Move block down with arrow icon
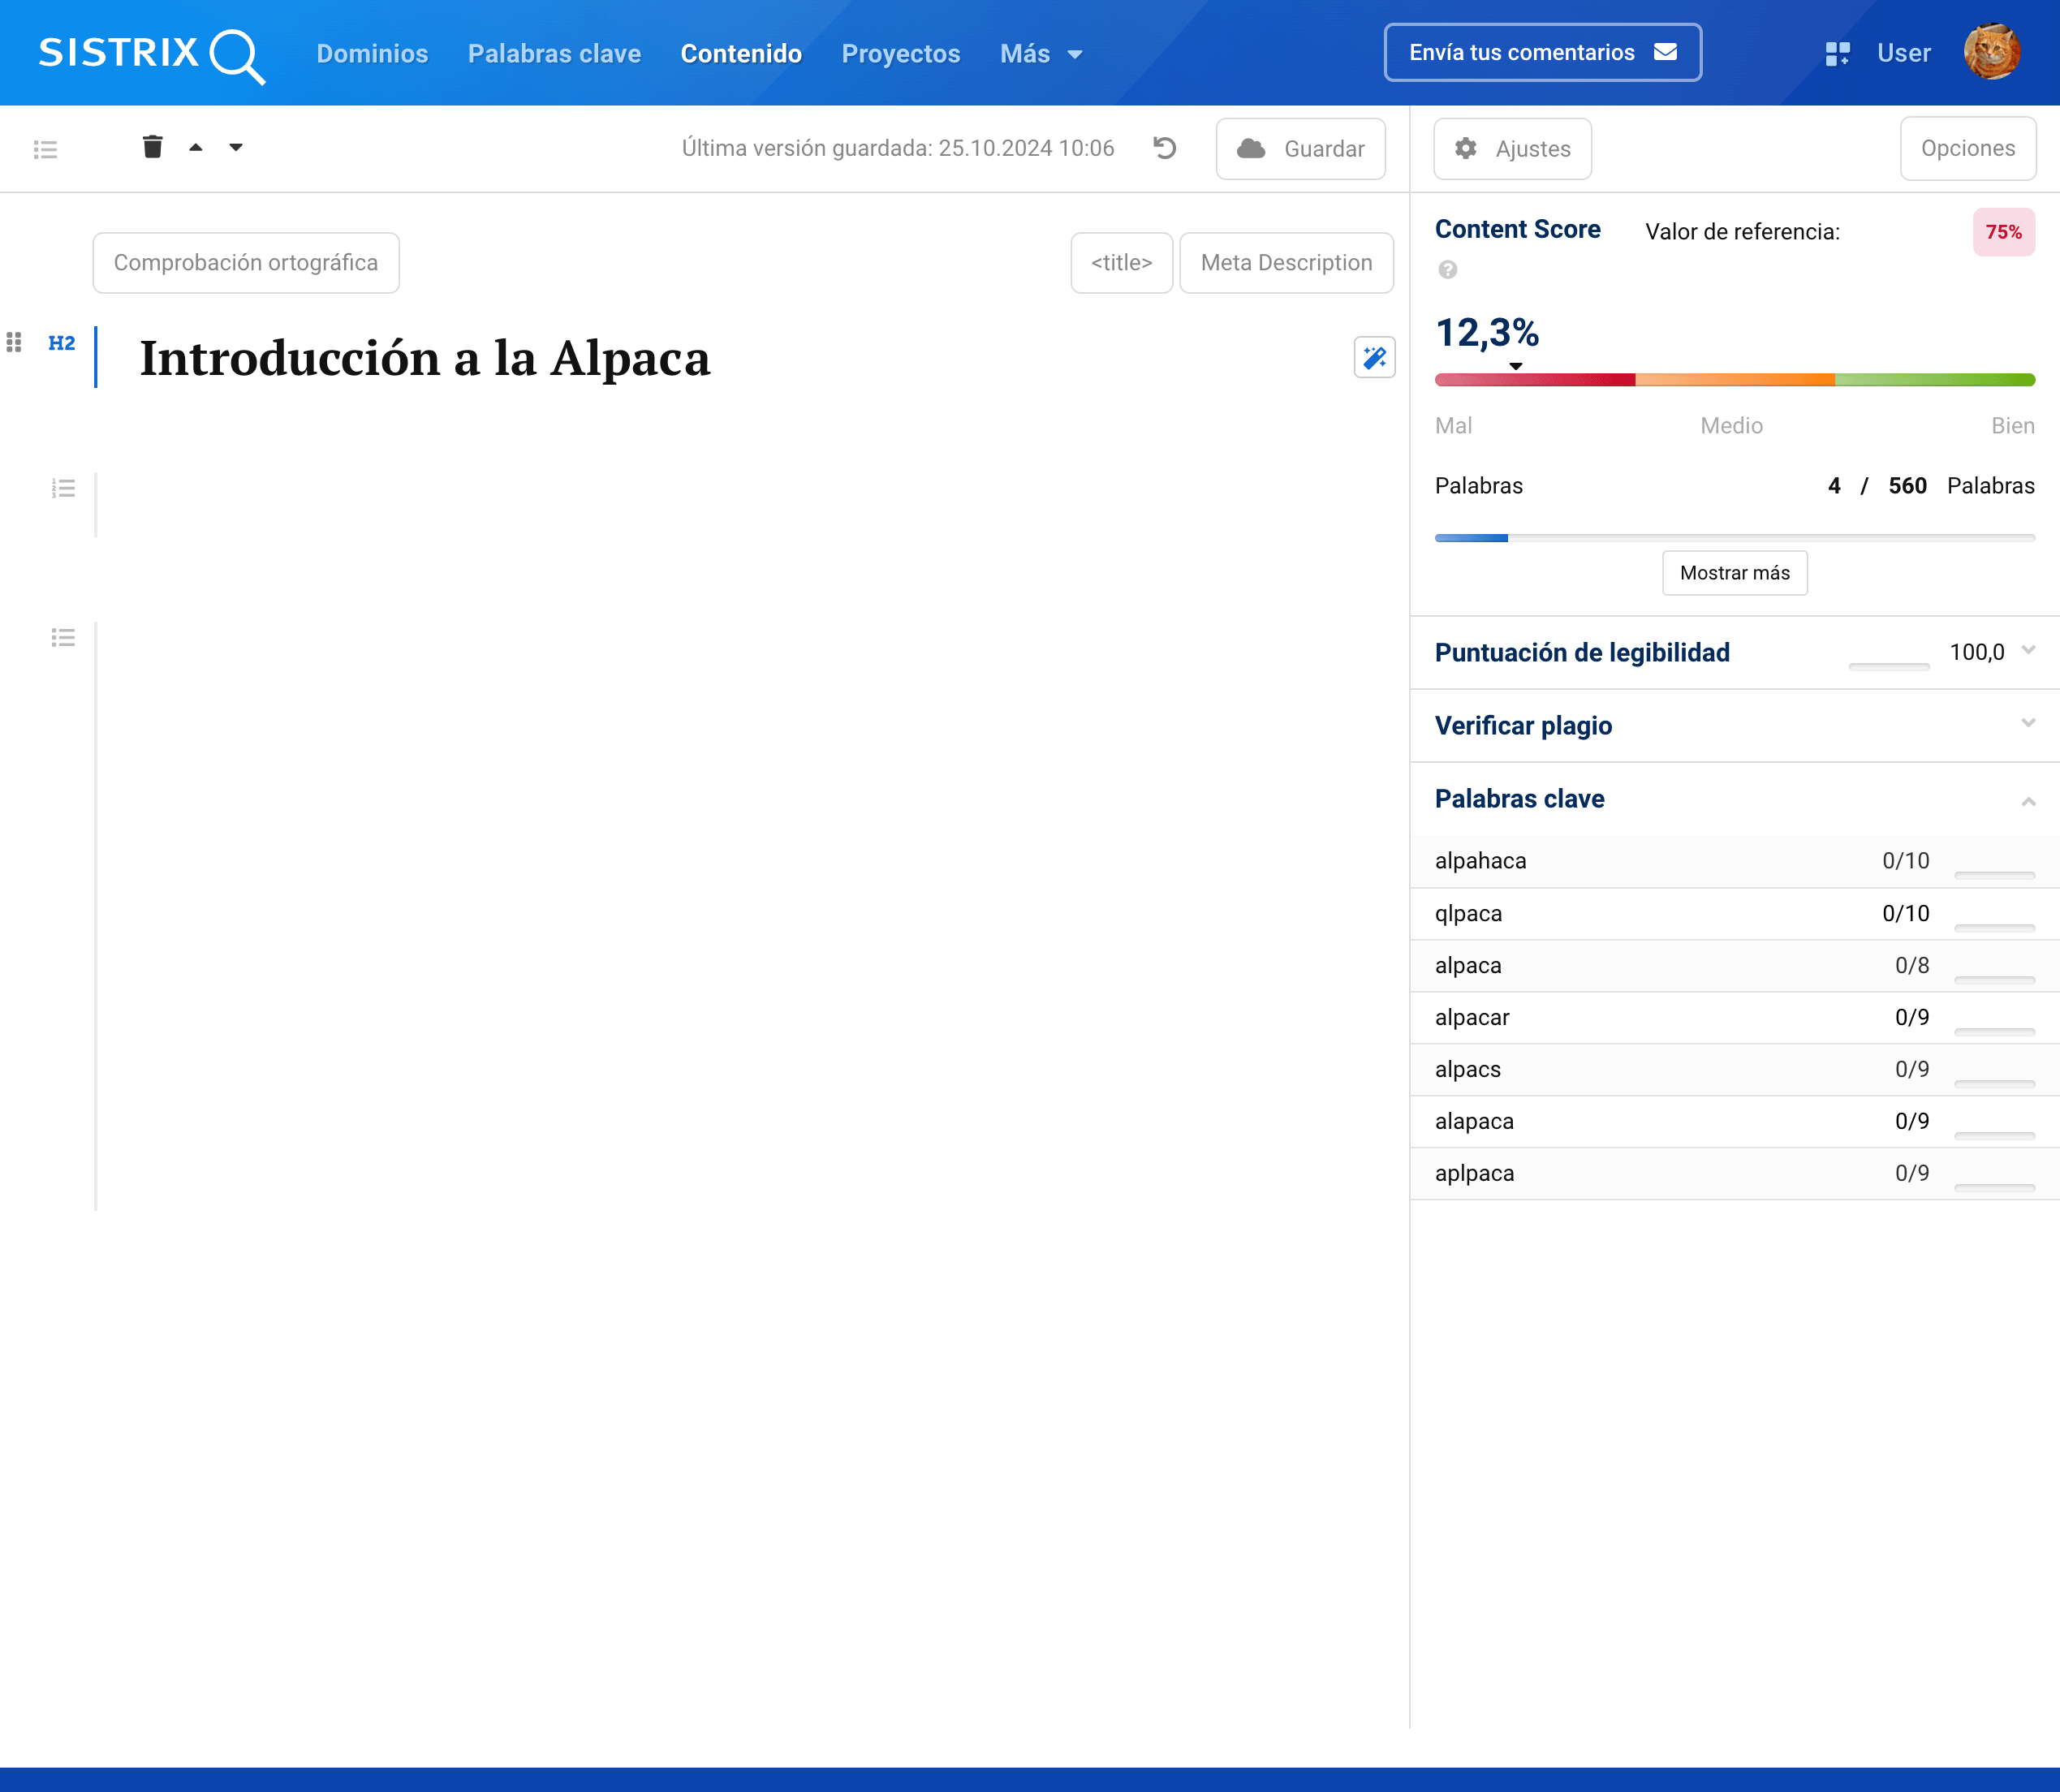Viewport: 2060px width, 1792px height. 236,147
